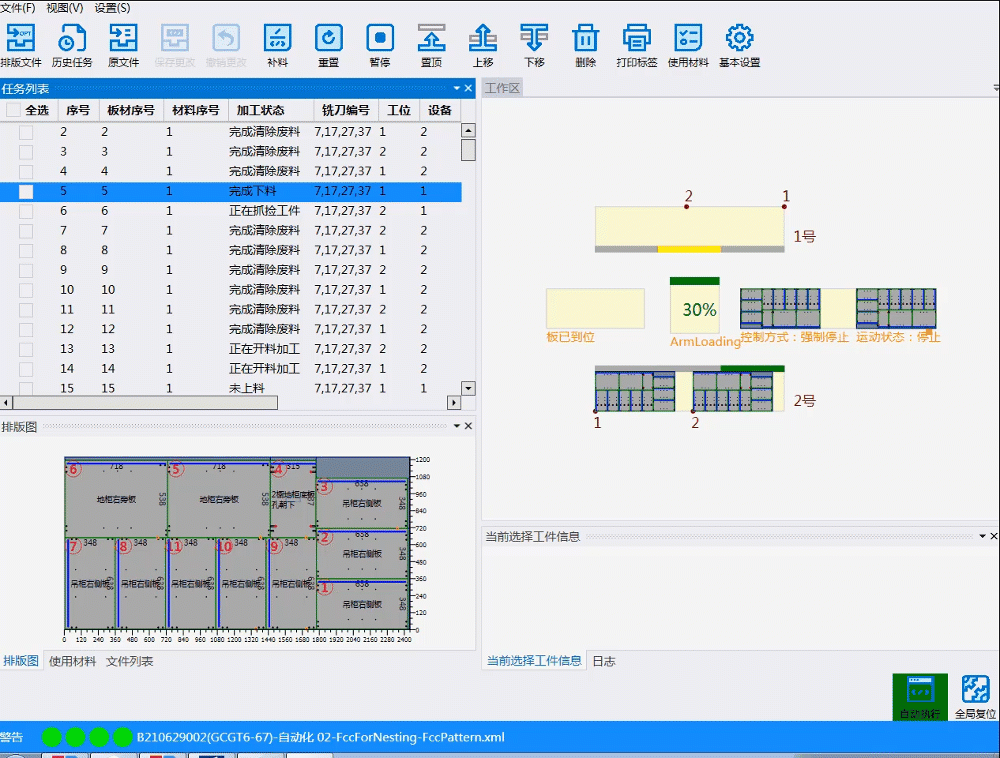The width and height of the screenshot is (1000, 758).
Task: Toggle the 全选 select-all checkbox
Action: coord(13,110)
